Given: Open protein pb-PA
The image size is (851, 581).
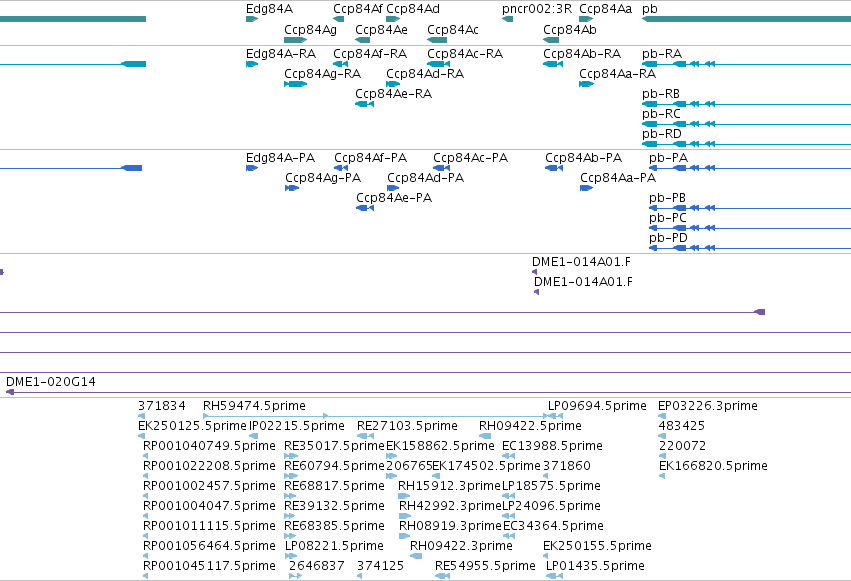Looking at the screenshot, I should pyautogui.click(x=668, y=158).
